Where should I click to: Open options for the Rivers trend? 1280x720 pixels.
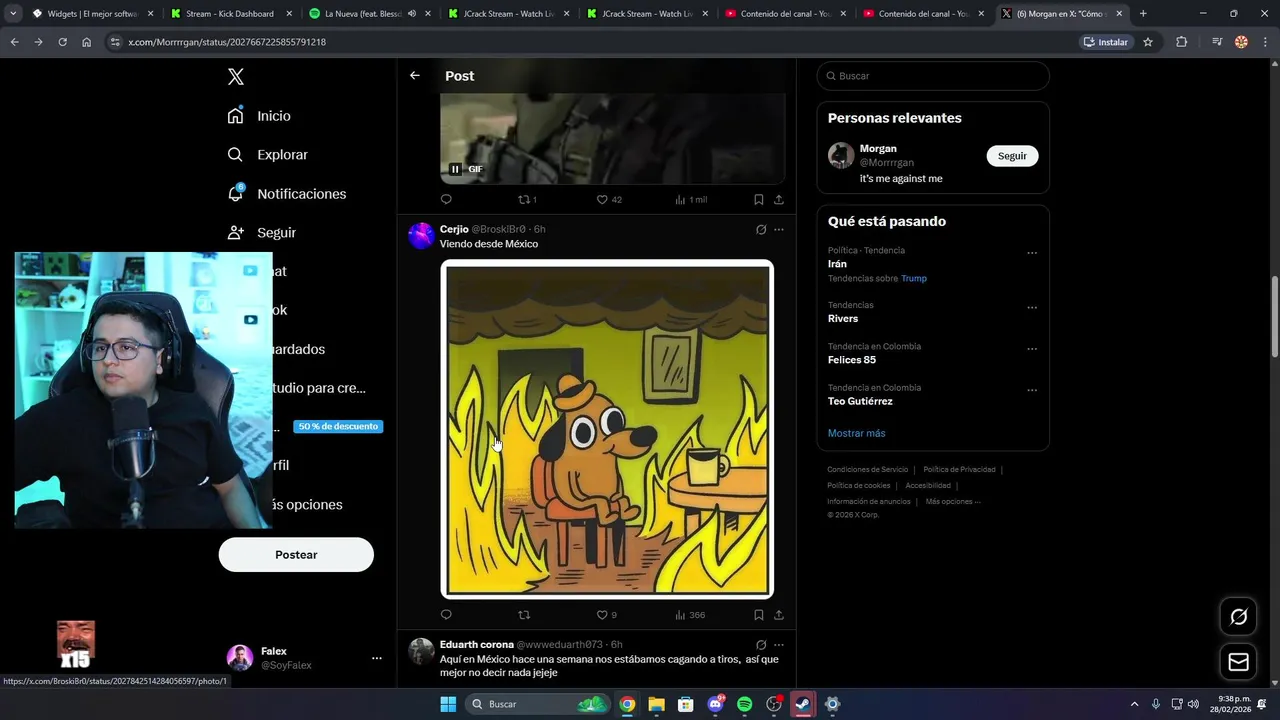[x=1032, y=308]
